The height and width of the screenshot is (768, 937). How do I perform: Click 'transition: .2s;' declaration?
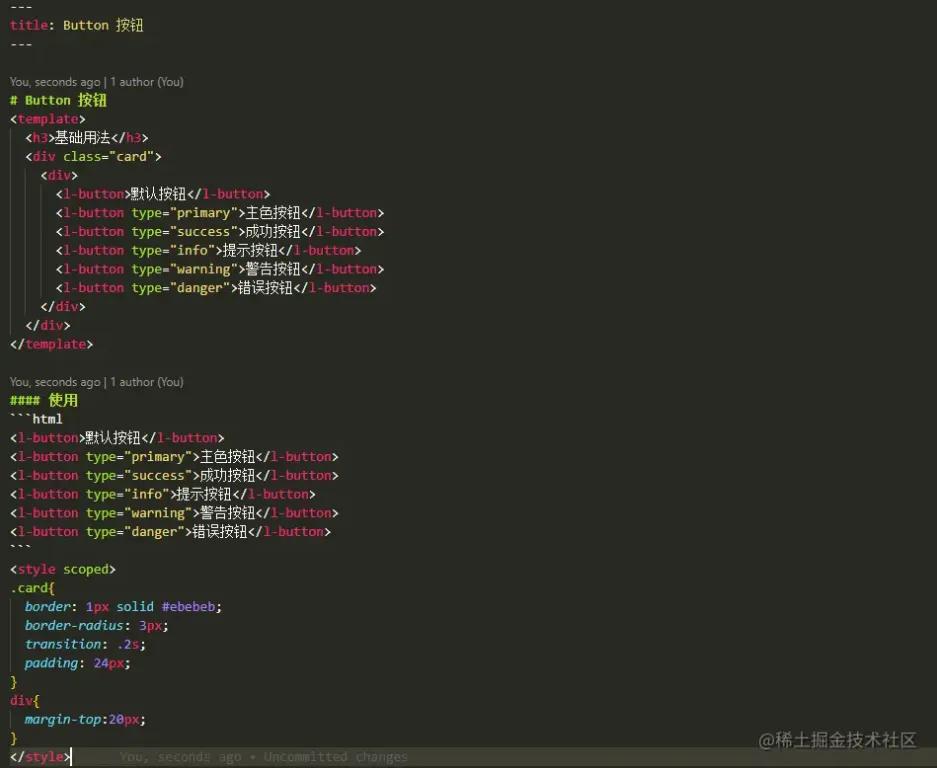click(x=85, y=644)
